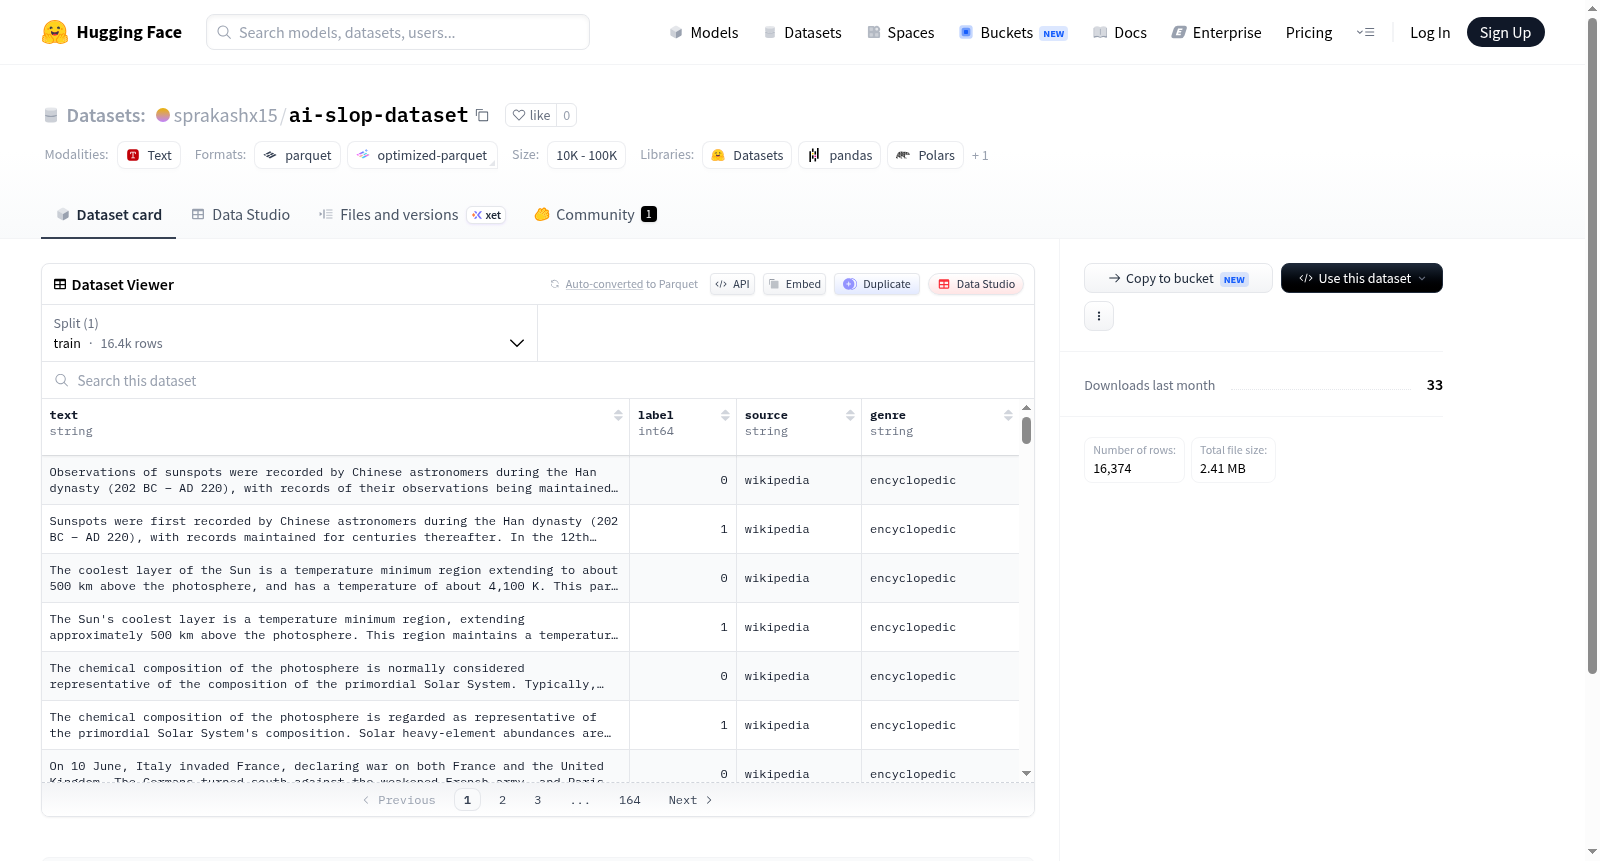Search models, datasets, users field
1600x861 pixels.
point(398,32)
